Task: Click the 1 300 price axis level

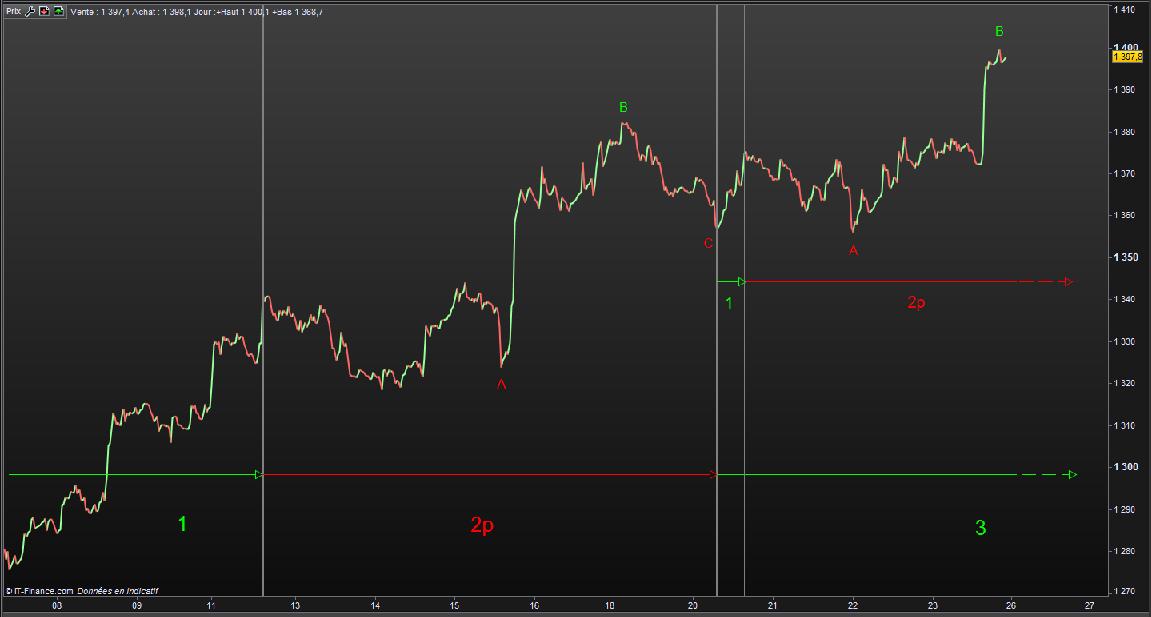Action: click(1127, 467)
